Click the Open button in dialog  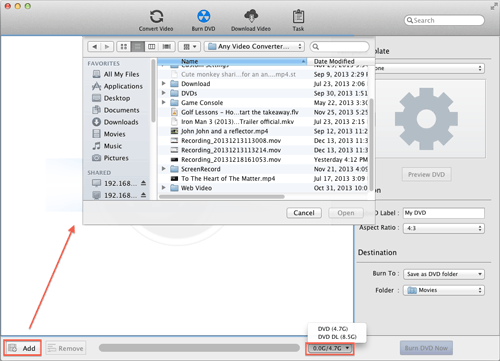[x=346, y=213]
